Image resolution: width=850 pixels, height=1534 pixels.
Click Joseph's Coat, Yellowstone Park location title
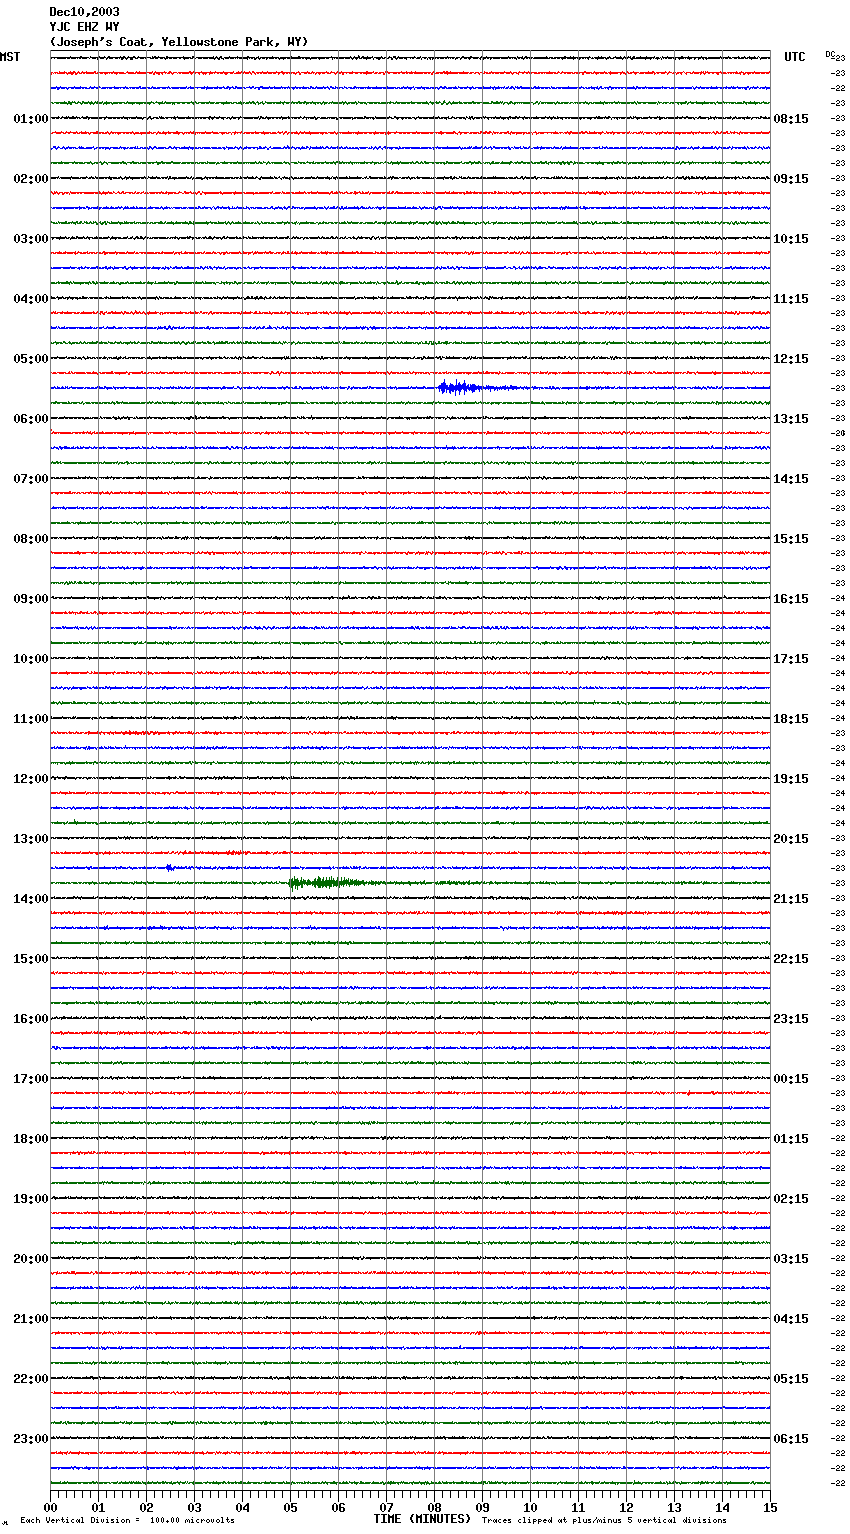(x=179, y=42)
